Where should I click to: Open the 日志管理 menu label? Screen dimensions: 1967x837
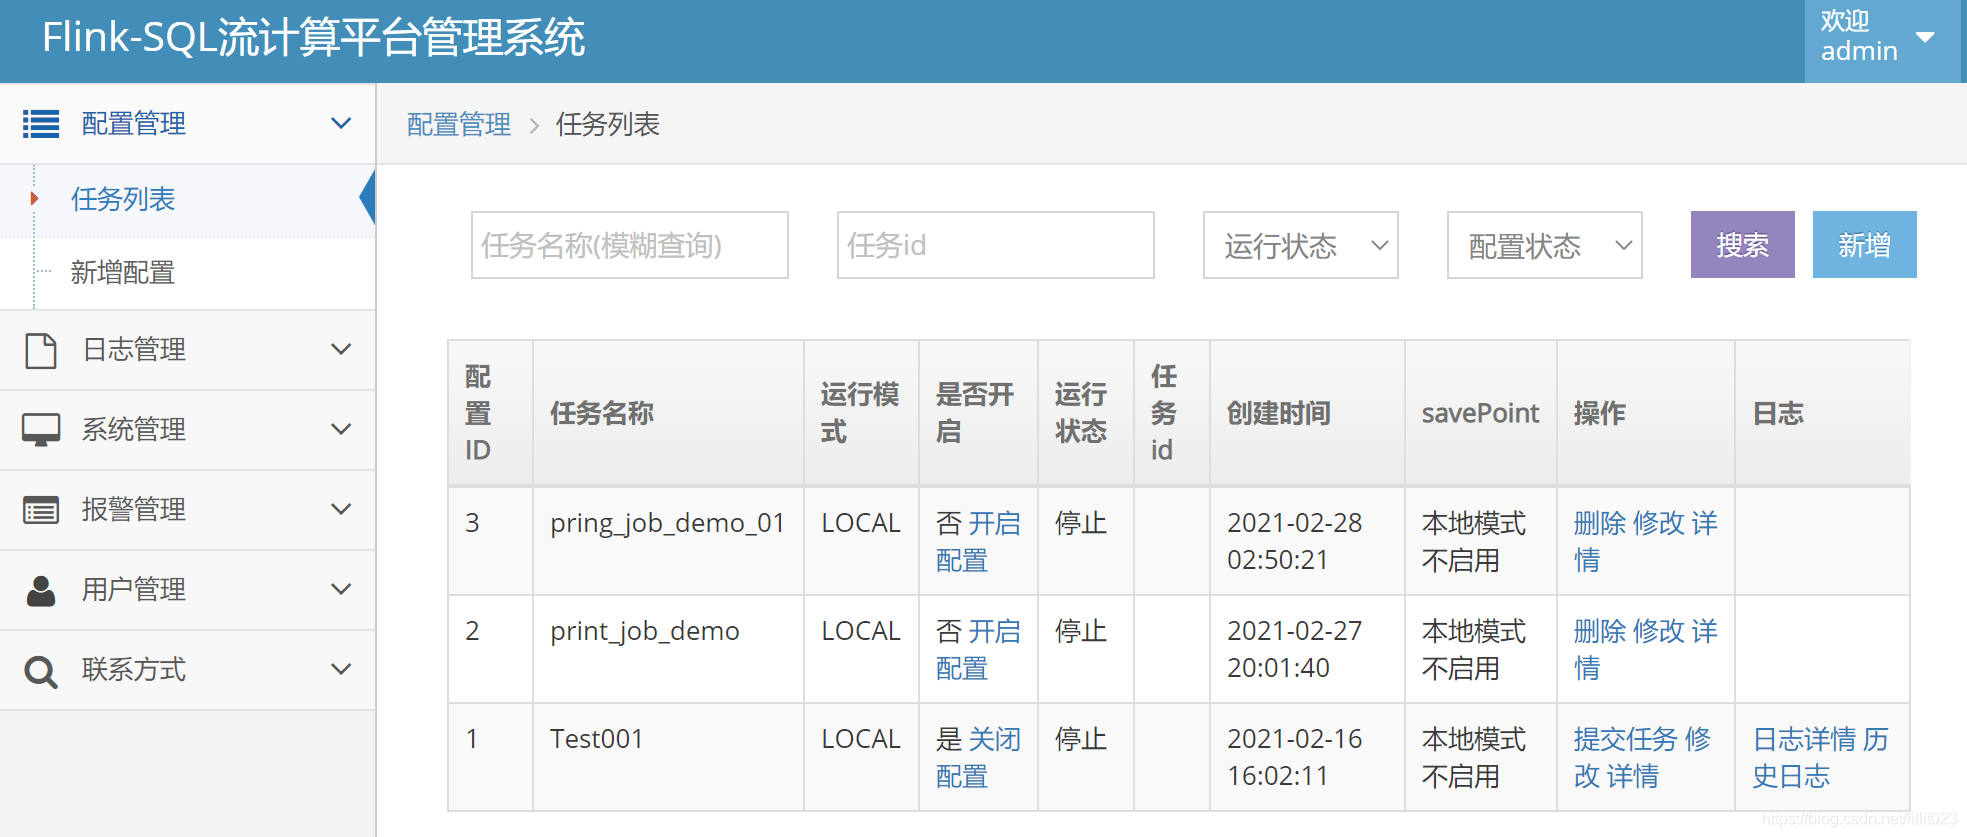point(134,350)
